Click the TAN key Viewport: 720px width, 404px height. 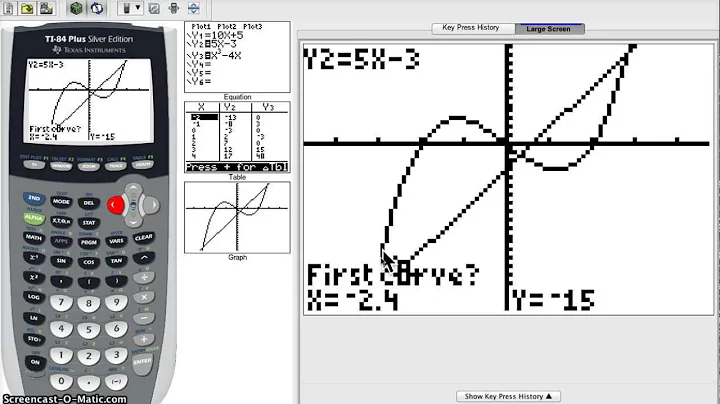[x=116, y=261]
